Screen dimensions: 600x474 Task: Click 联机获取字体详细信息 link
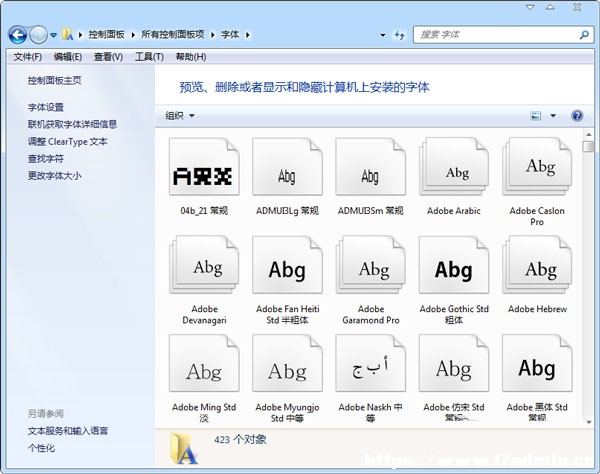click(72, 124)
